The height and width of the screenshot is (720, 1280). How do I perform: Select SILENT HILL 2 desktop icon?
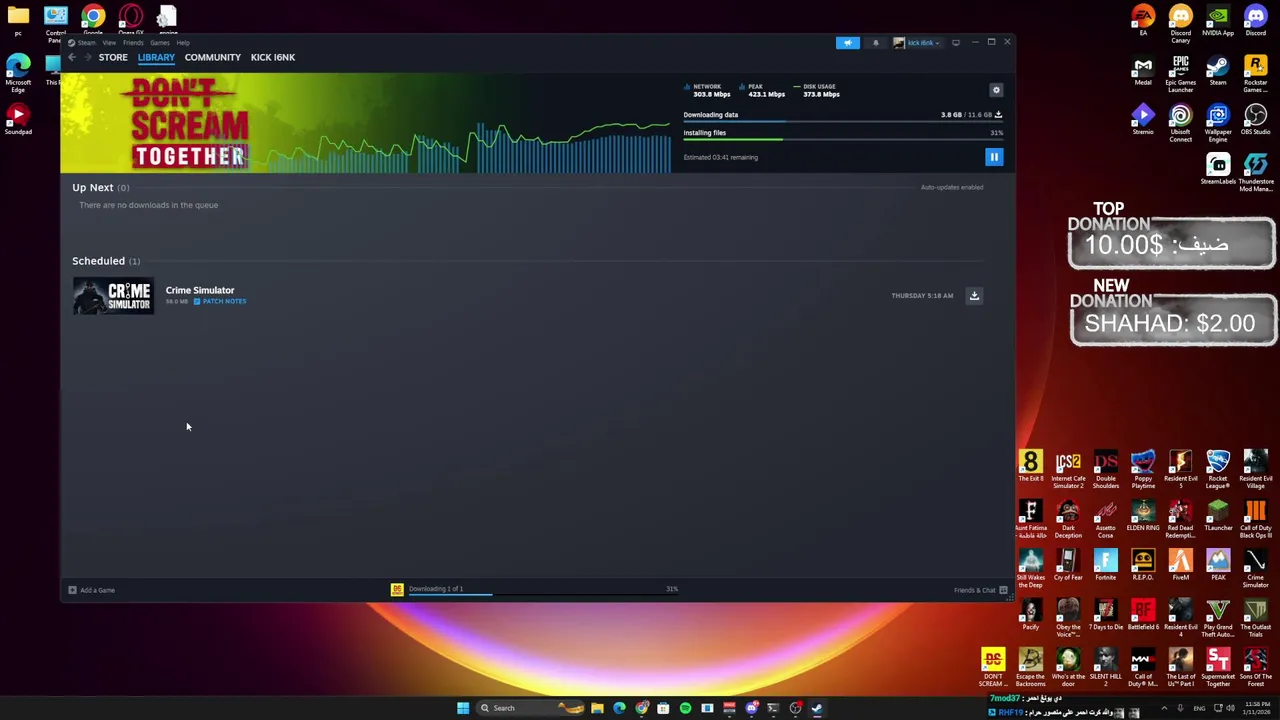tap(1105, 668)
